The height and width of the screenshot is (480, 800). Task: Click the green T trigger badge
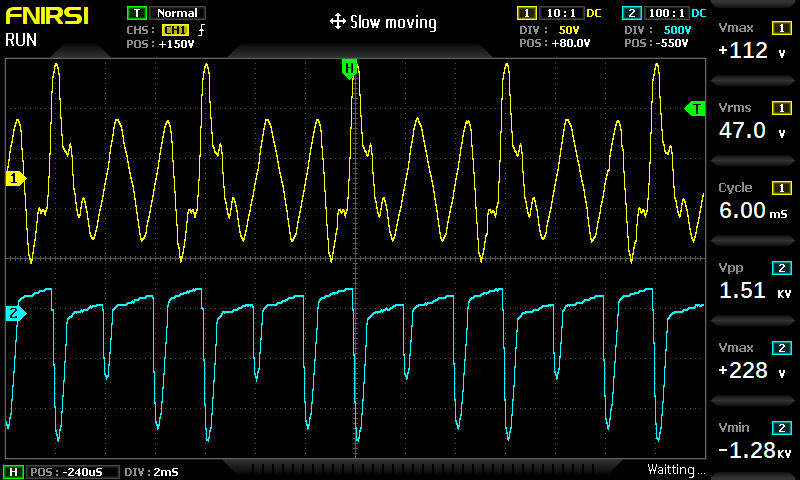pos(136,13)
